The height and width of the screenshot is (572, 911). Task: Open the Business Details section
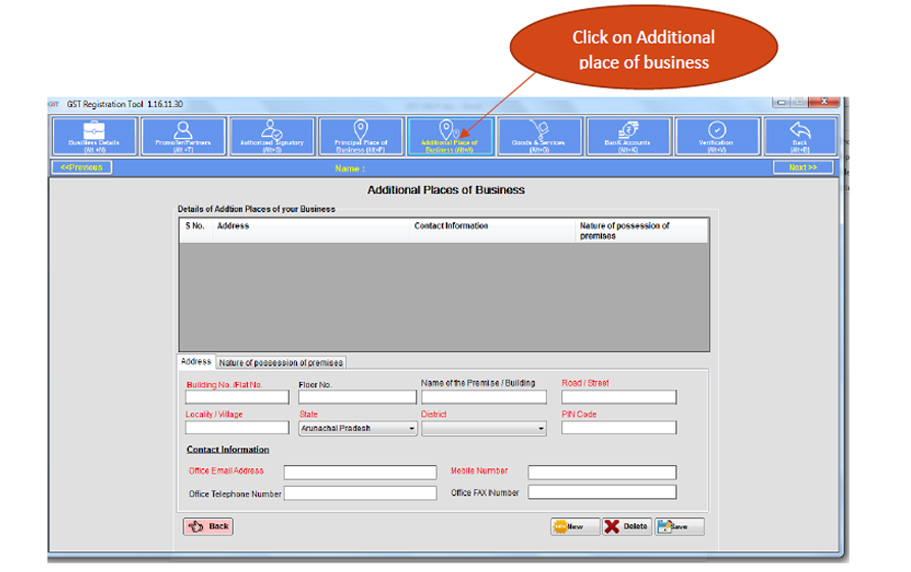[94, 137]
